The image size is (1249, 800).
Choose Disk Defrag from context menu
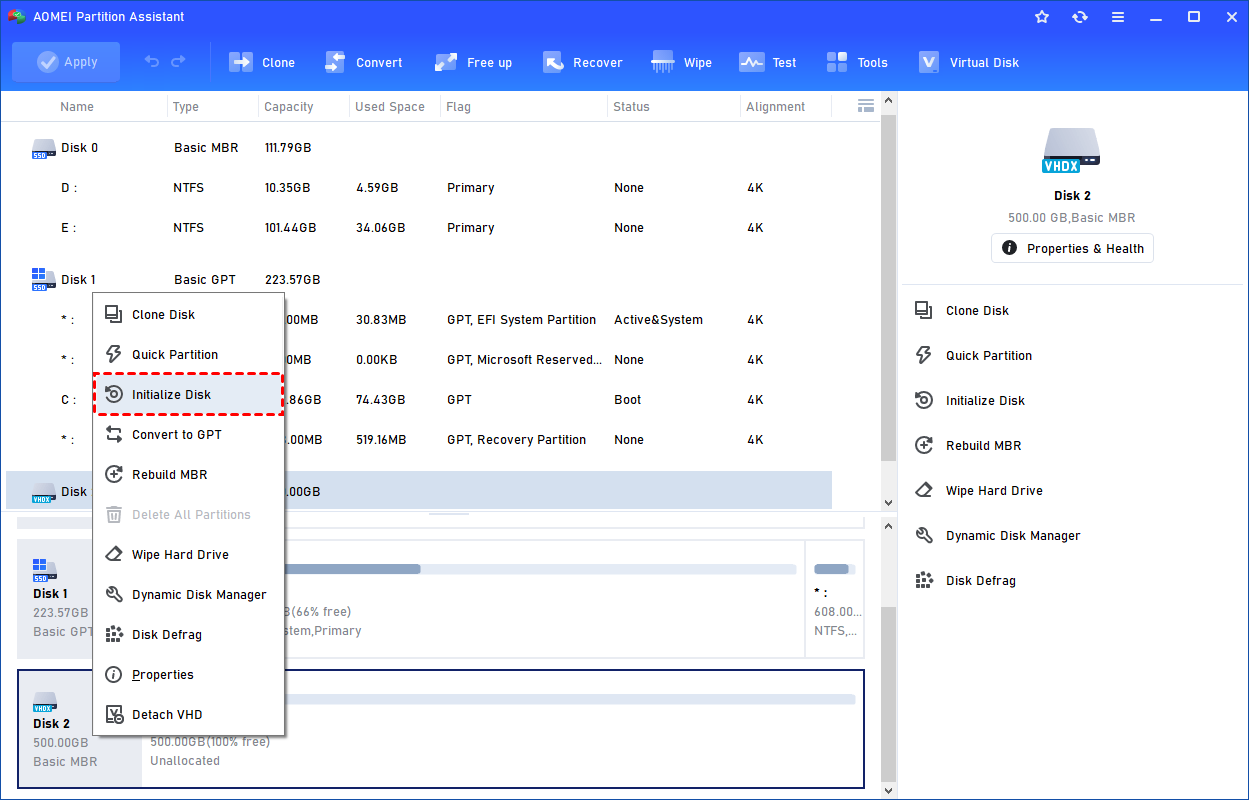[x=188, y=634]
